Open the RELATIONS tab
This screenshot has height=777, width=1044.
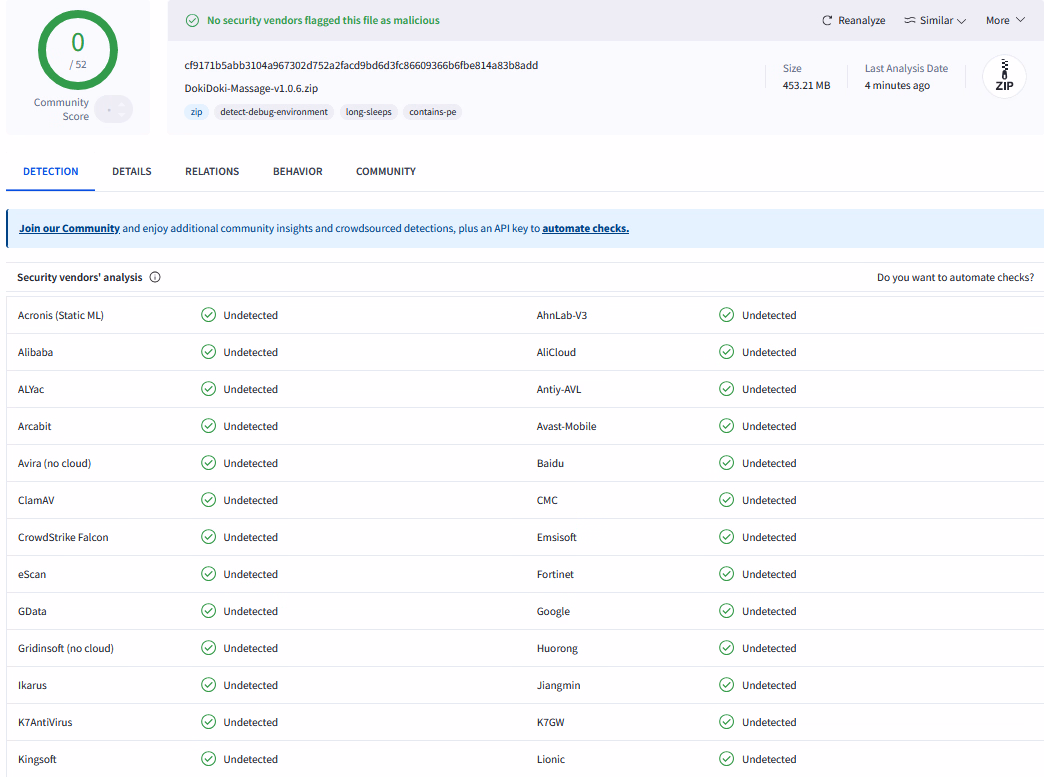[x=212, y=171]
